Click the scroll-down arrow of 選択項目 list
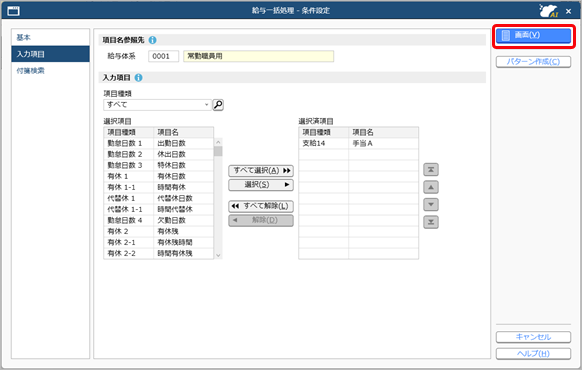Image resolution: width=582 pixels, height=370 pixels. click(x=218, y=255)
